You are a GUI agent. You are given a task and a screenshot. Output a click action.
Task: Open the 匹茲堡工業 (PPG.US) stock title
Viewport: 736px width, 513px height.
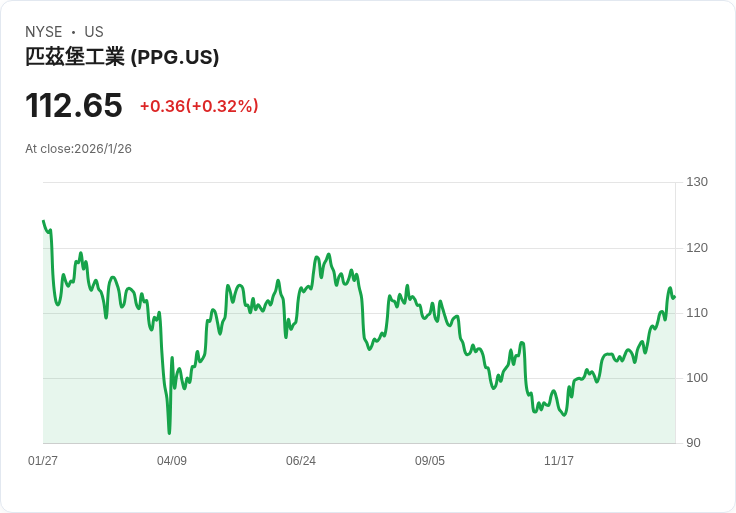(122, 57)
